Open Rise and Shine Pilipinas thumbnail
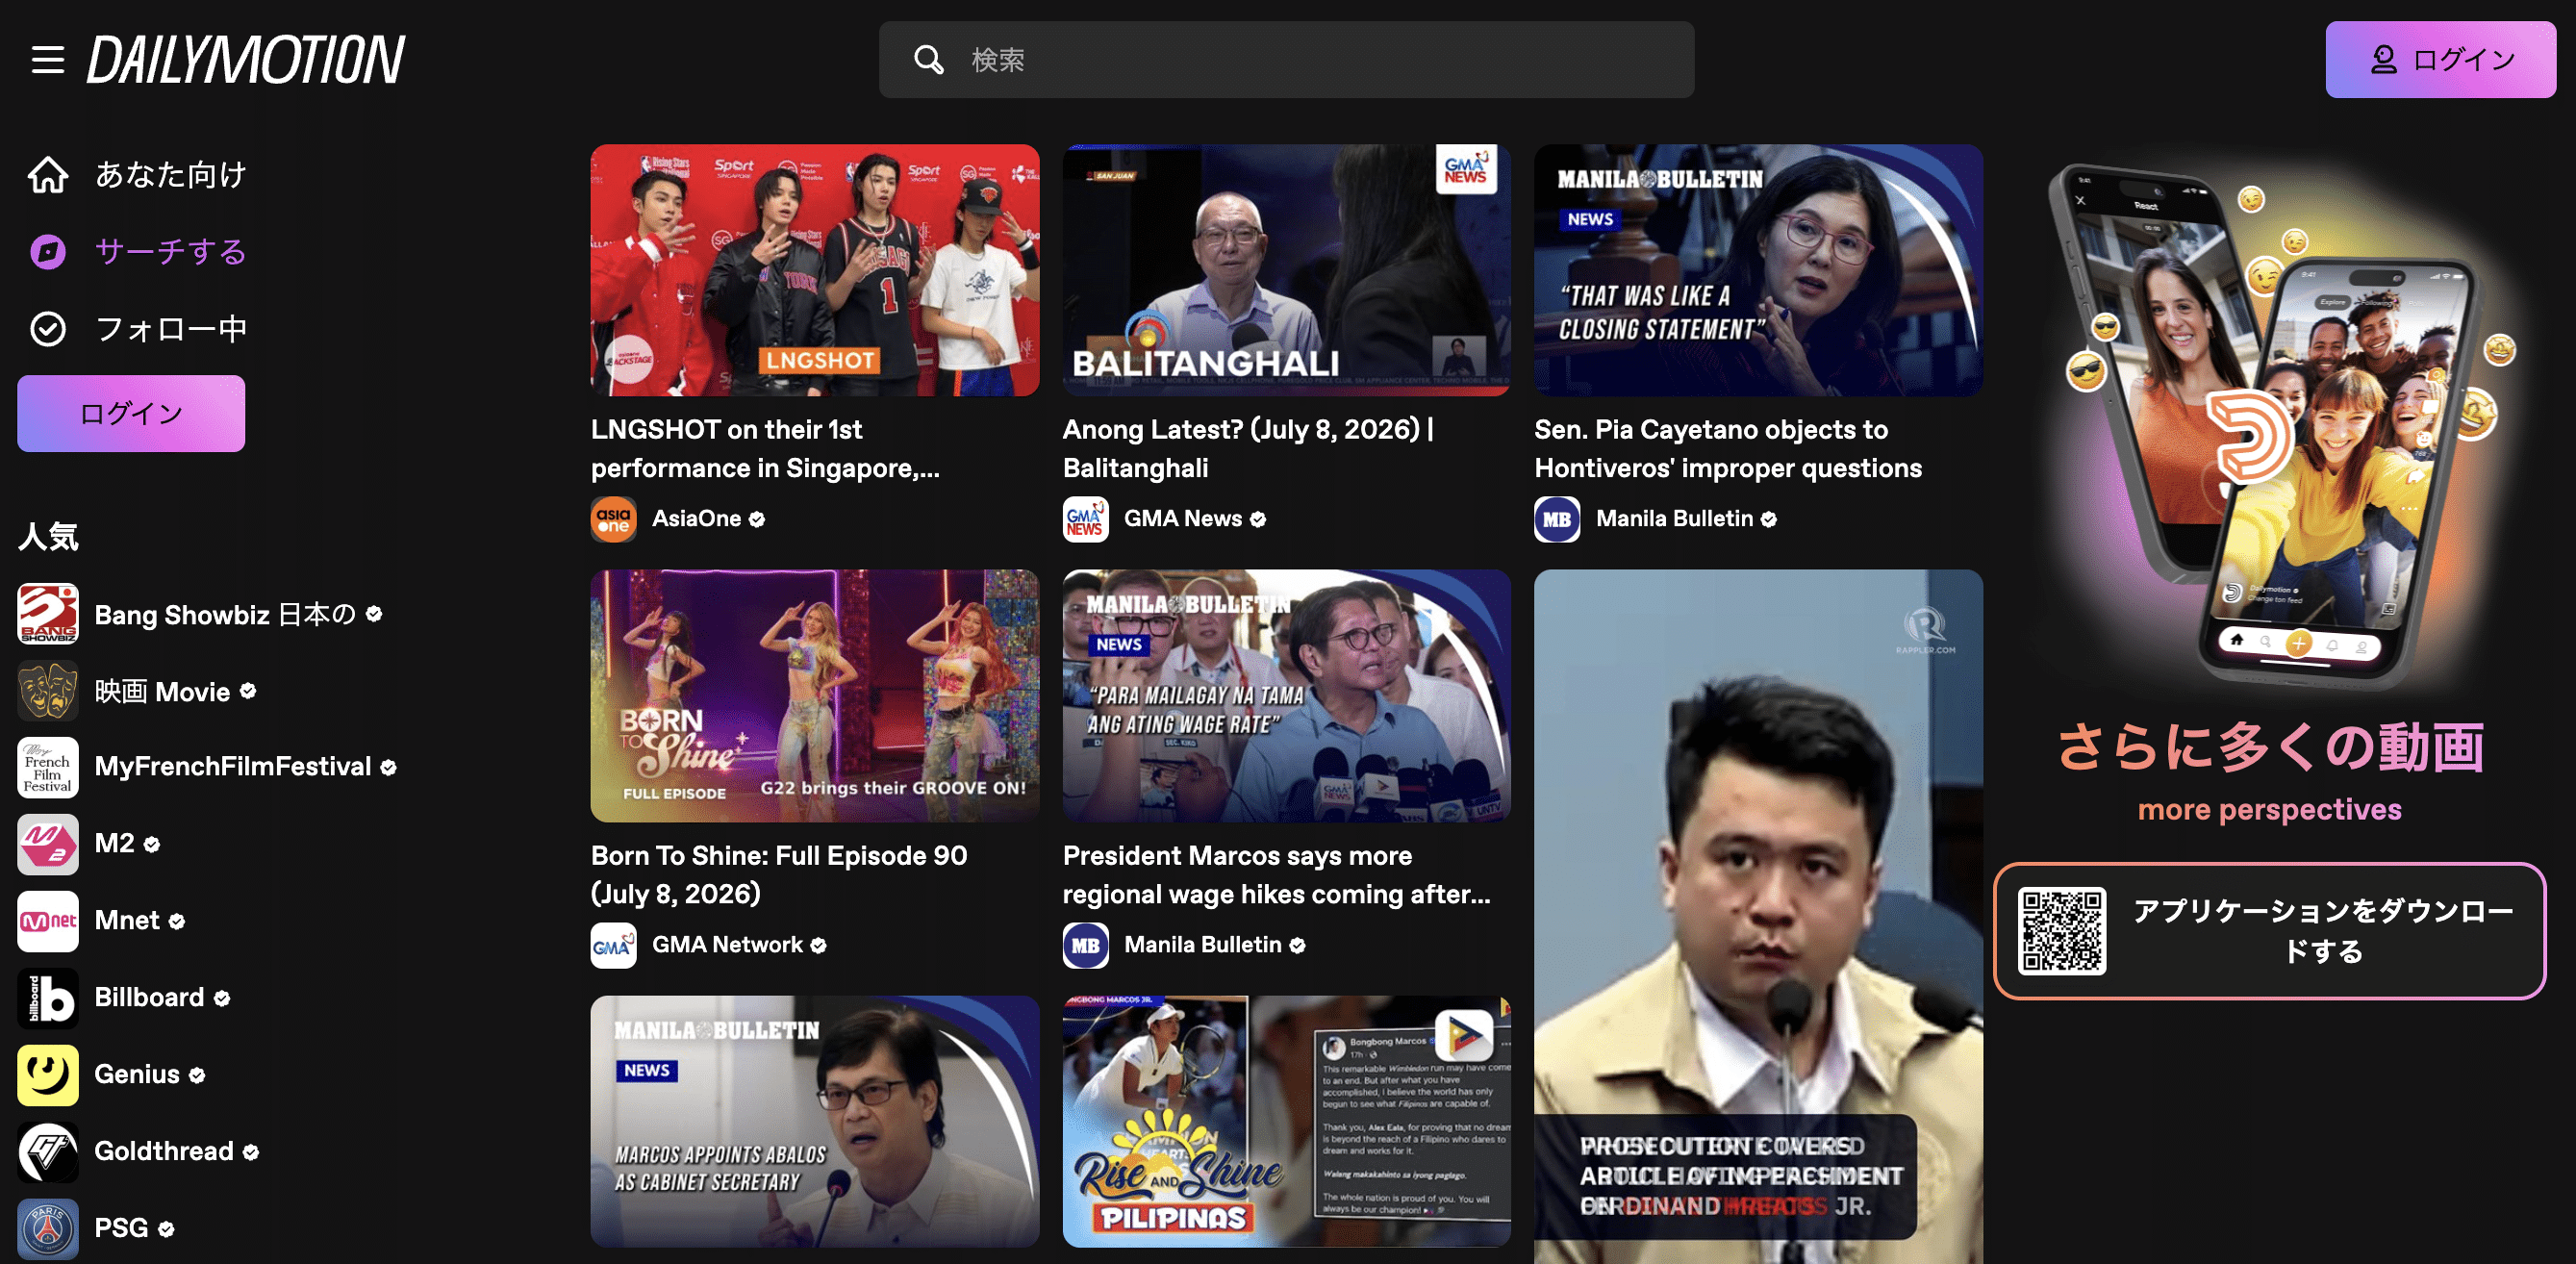Viewport: 2576px width, 1264px height. (1286, 1121)
